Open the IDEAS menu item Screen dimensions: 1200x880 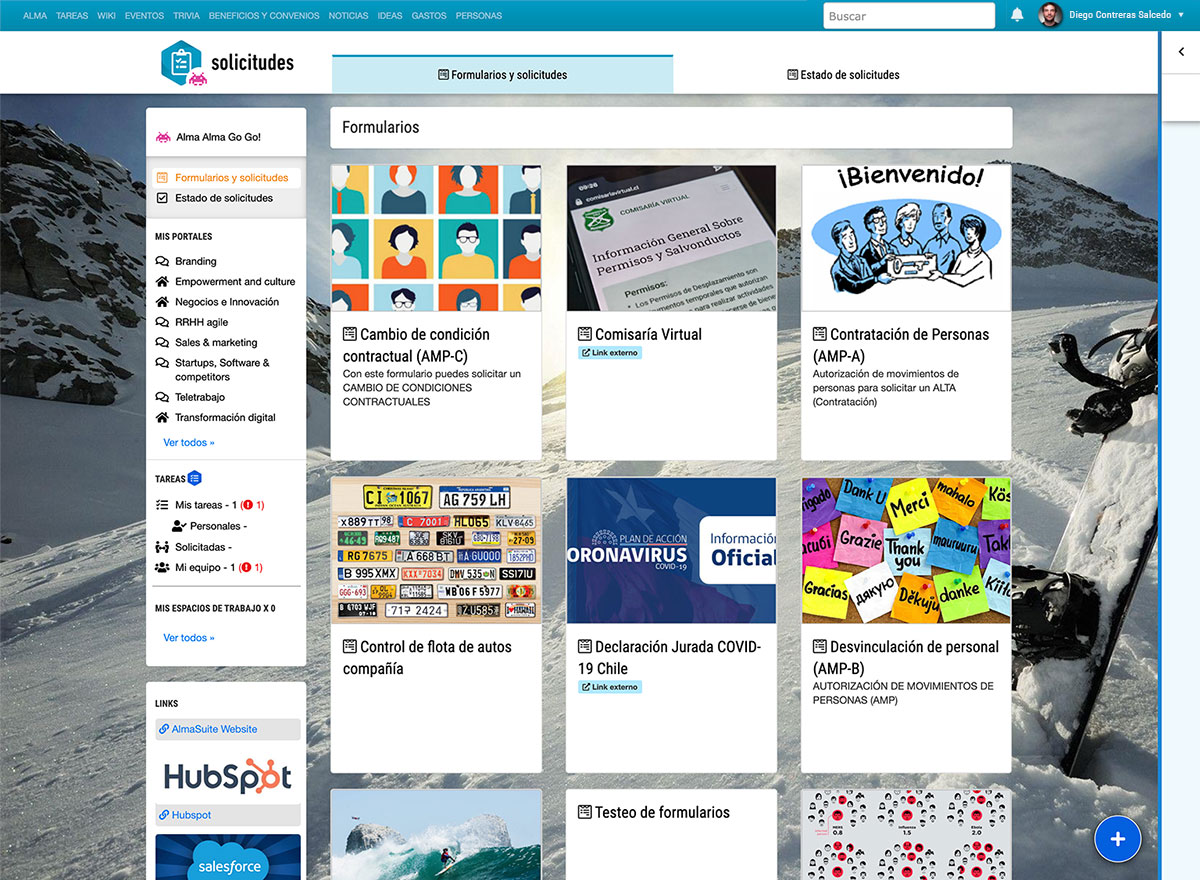tap(390, 16)
